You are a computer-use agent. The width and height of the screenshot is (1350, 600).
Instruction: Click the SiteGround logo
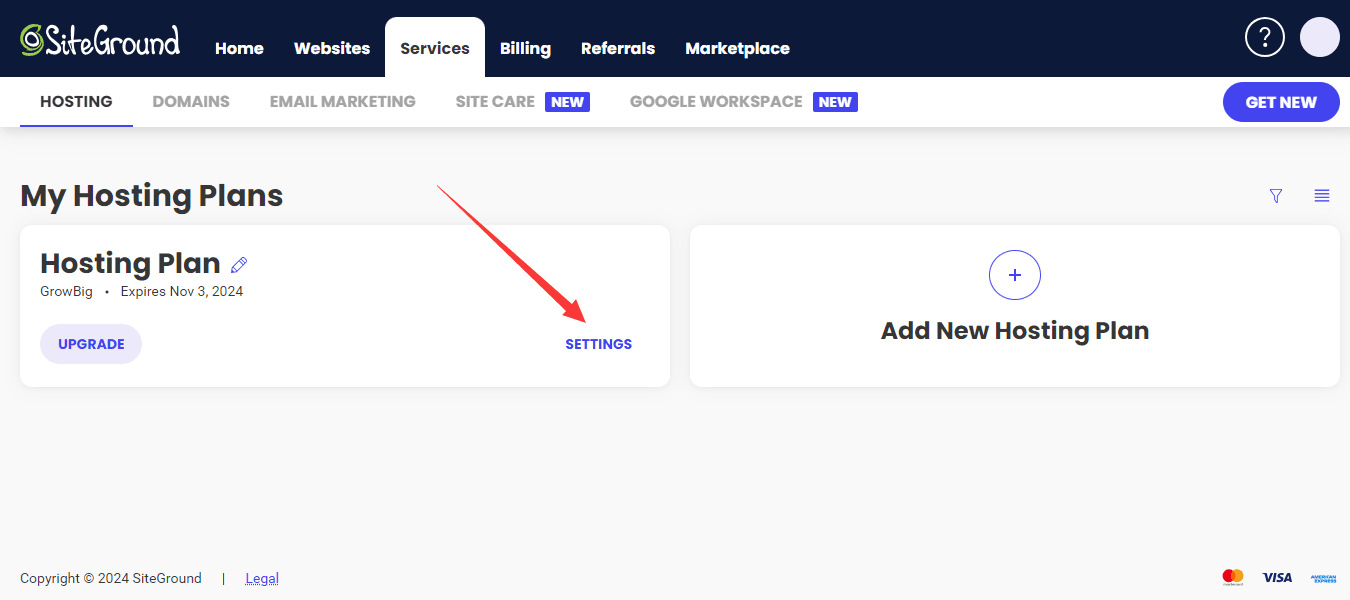pos(100,40)
